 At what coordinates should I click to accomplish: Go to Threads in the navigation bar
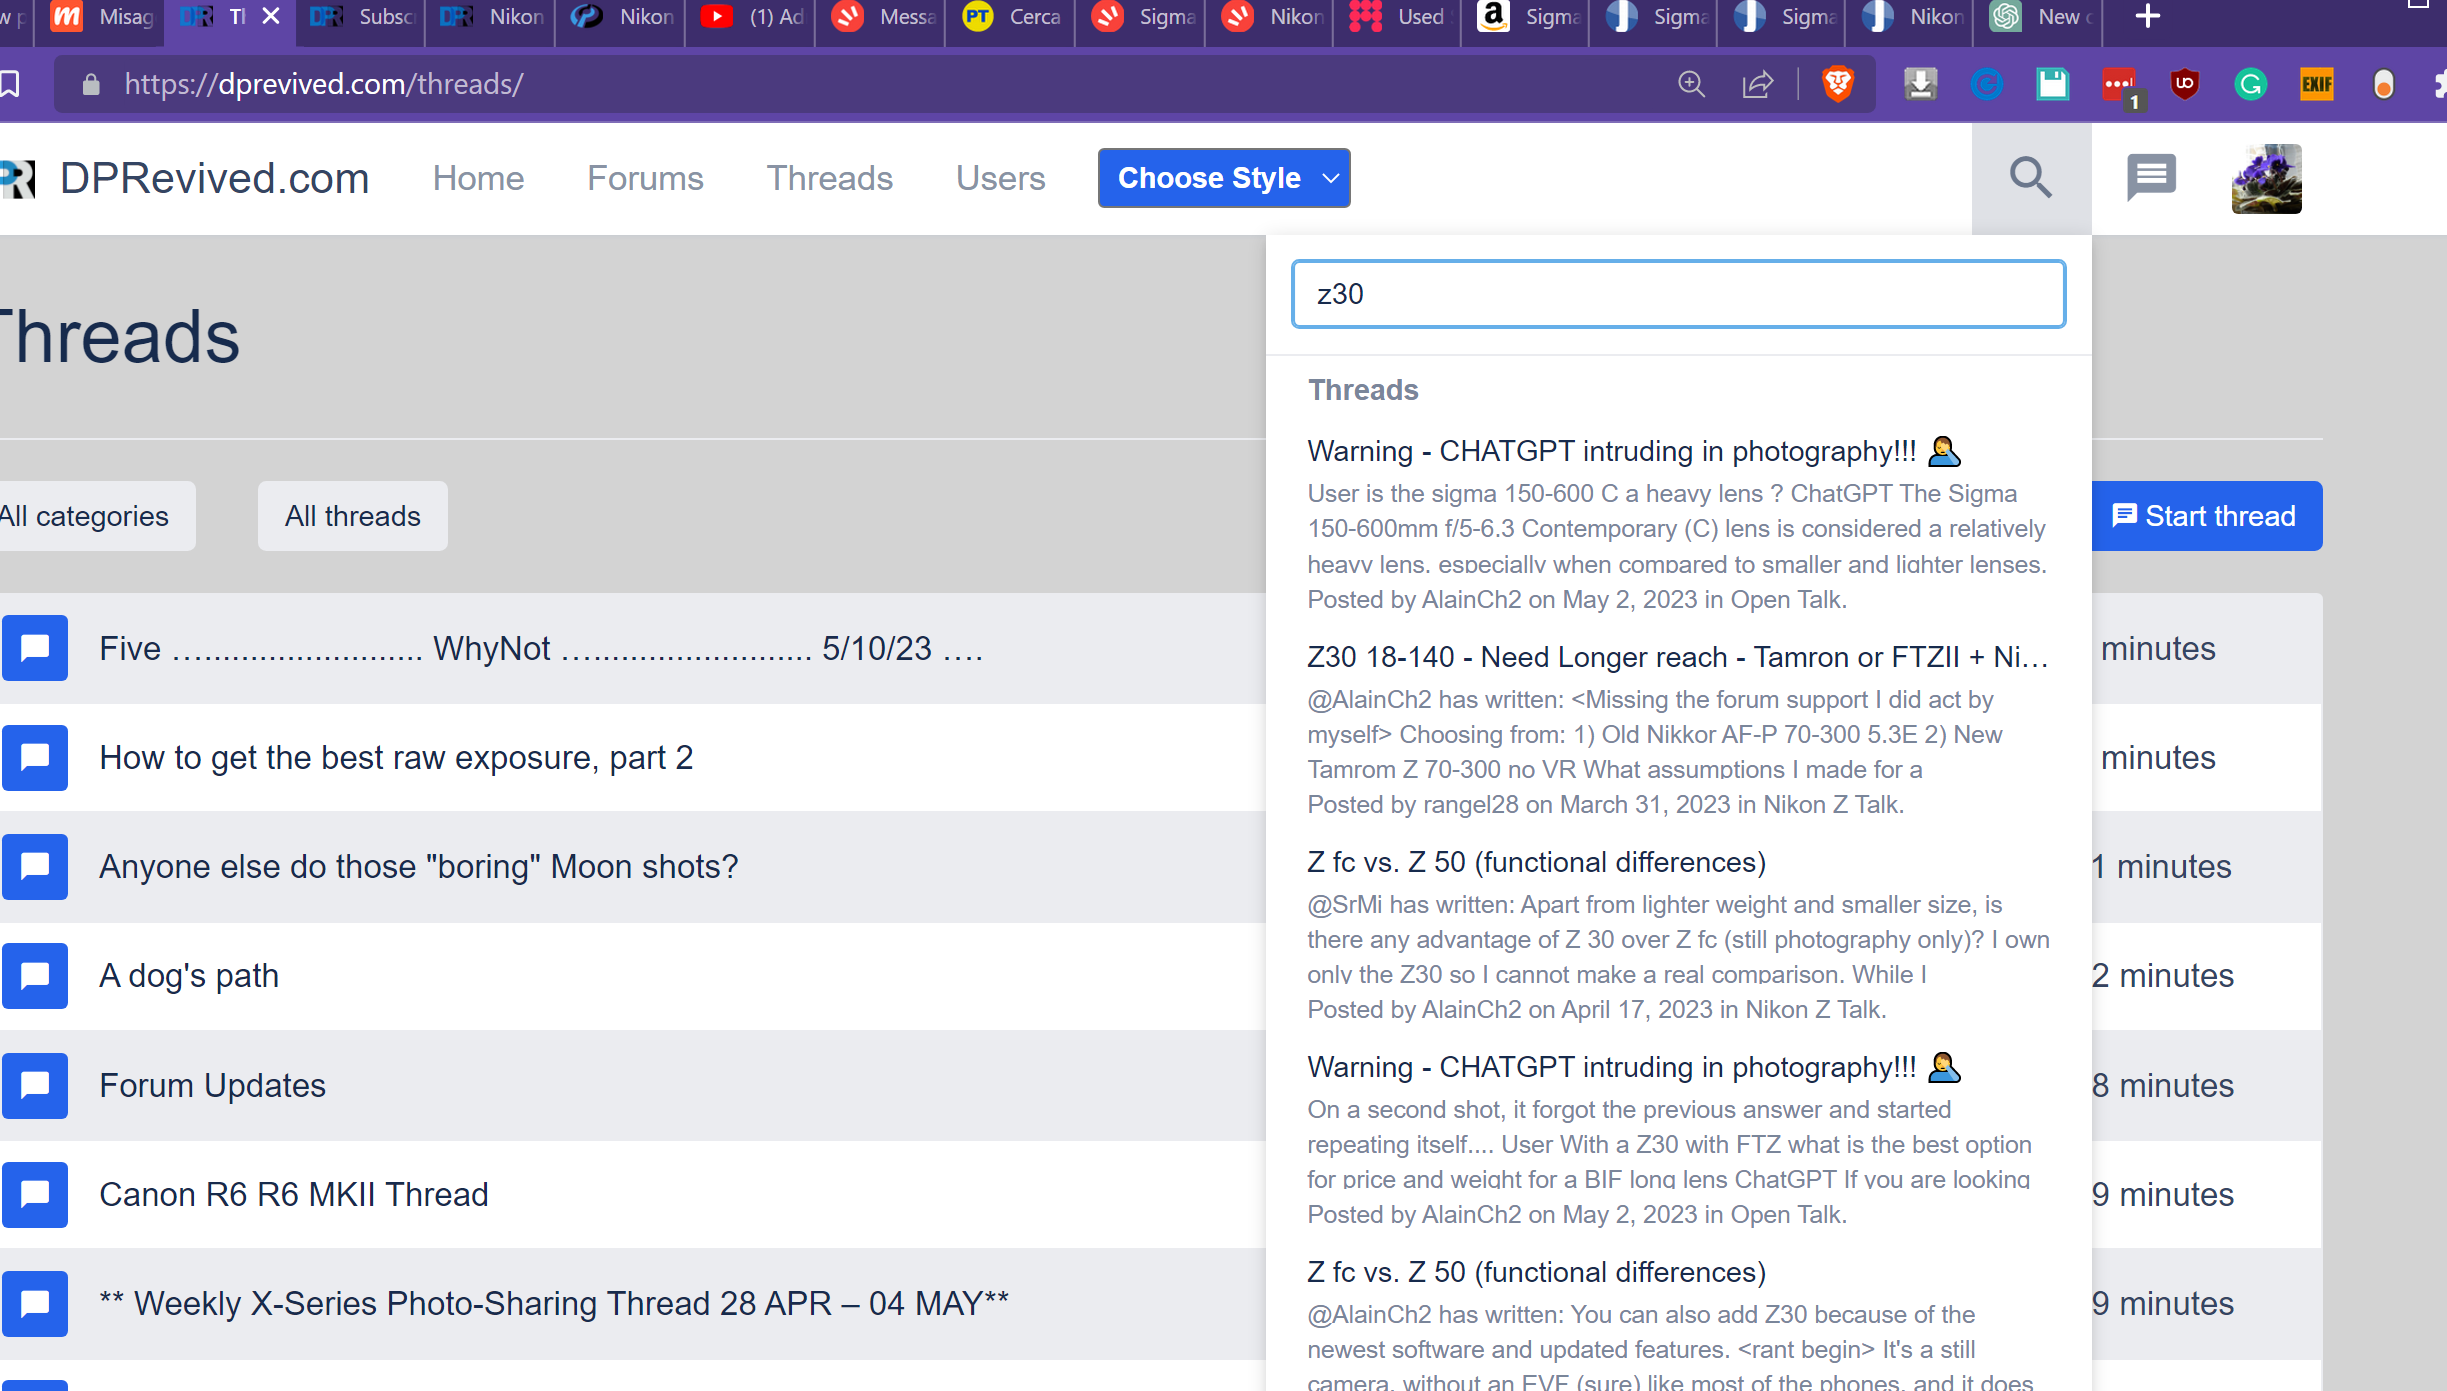[x=829, y=178]
